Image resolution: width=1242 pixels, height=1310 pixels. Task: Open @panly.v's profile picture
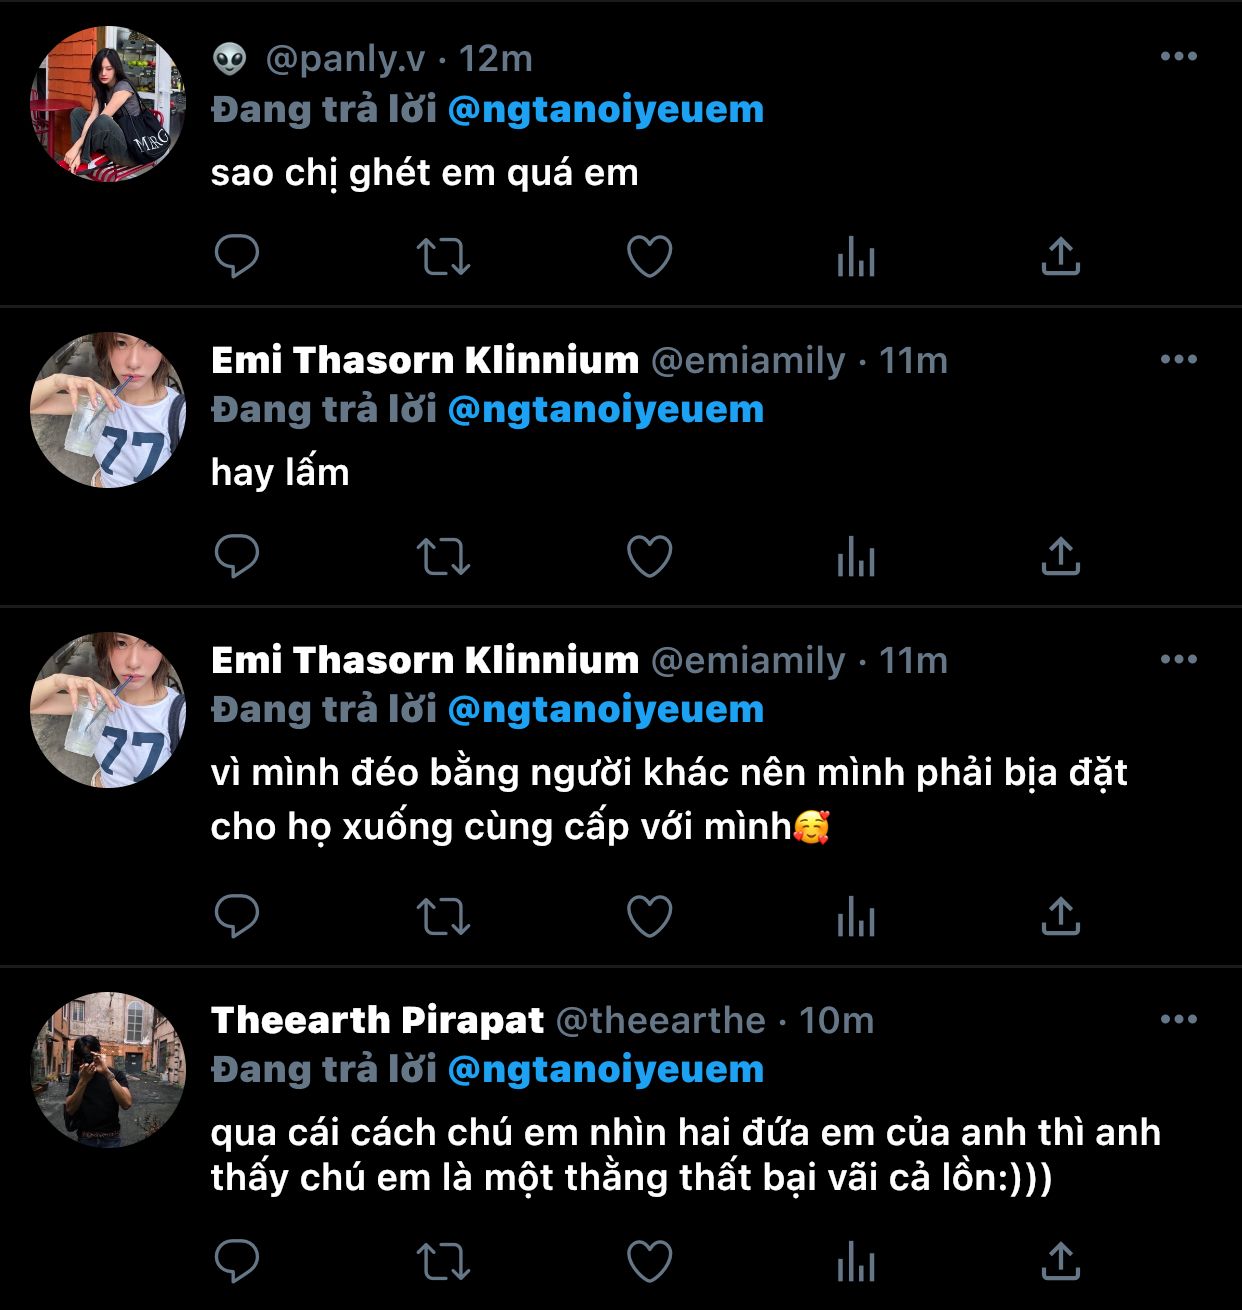[x=108, y=104]
